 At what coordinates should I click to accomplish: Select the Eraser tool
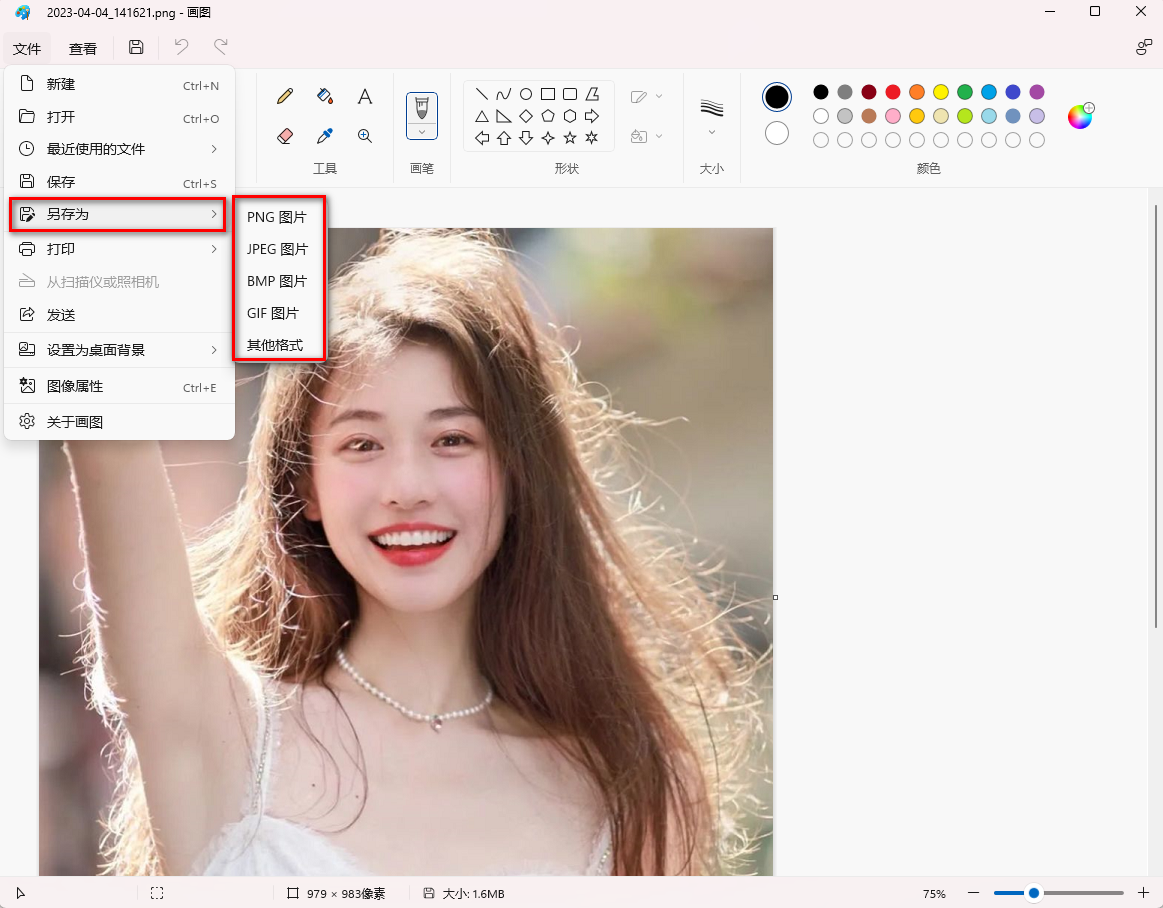(x=285, y=136)
